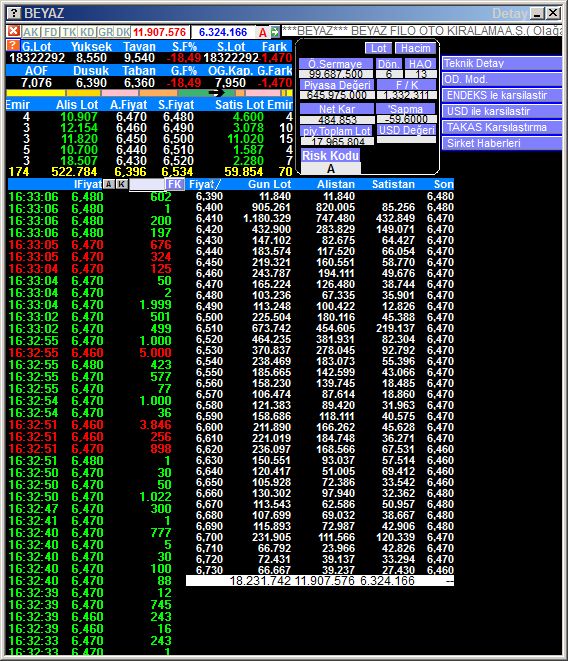Click the black arrow marker on range bar
This screenshot has width=568, height=661.
[x=216, y=93]
